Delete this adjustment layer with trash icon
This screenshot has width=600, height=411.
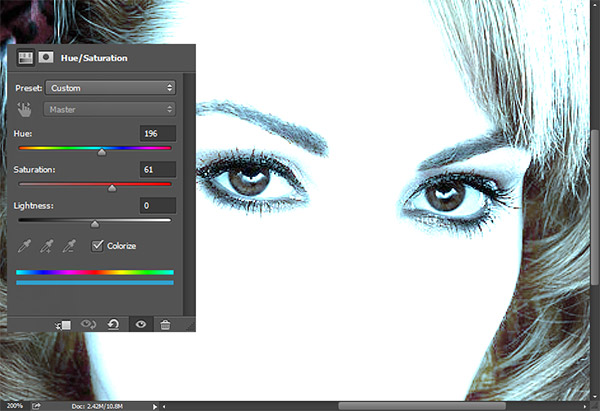coord(165,324)
